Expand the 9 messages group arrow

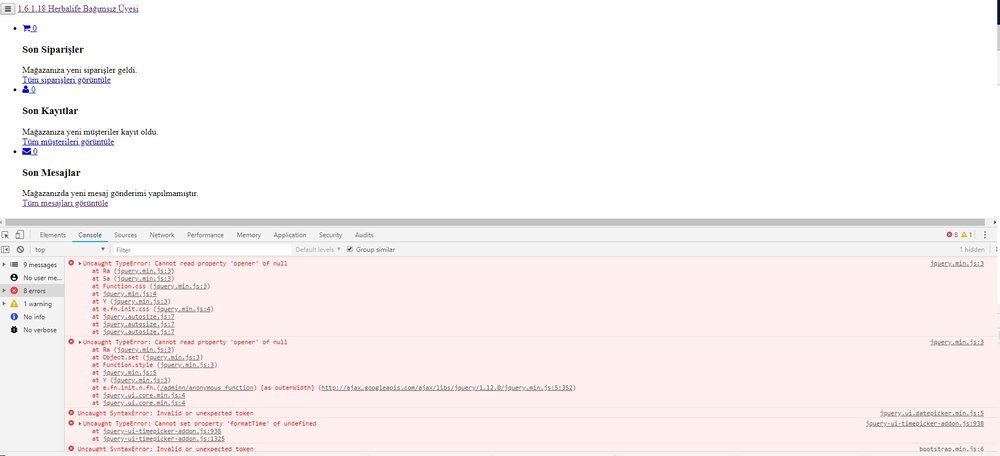[x=4, y=265]
